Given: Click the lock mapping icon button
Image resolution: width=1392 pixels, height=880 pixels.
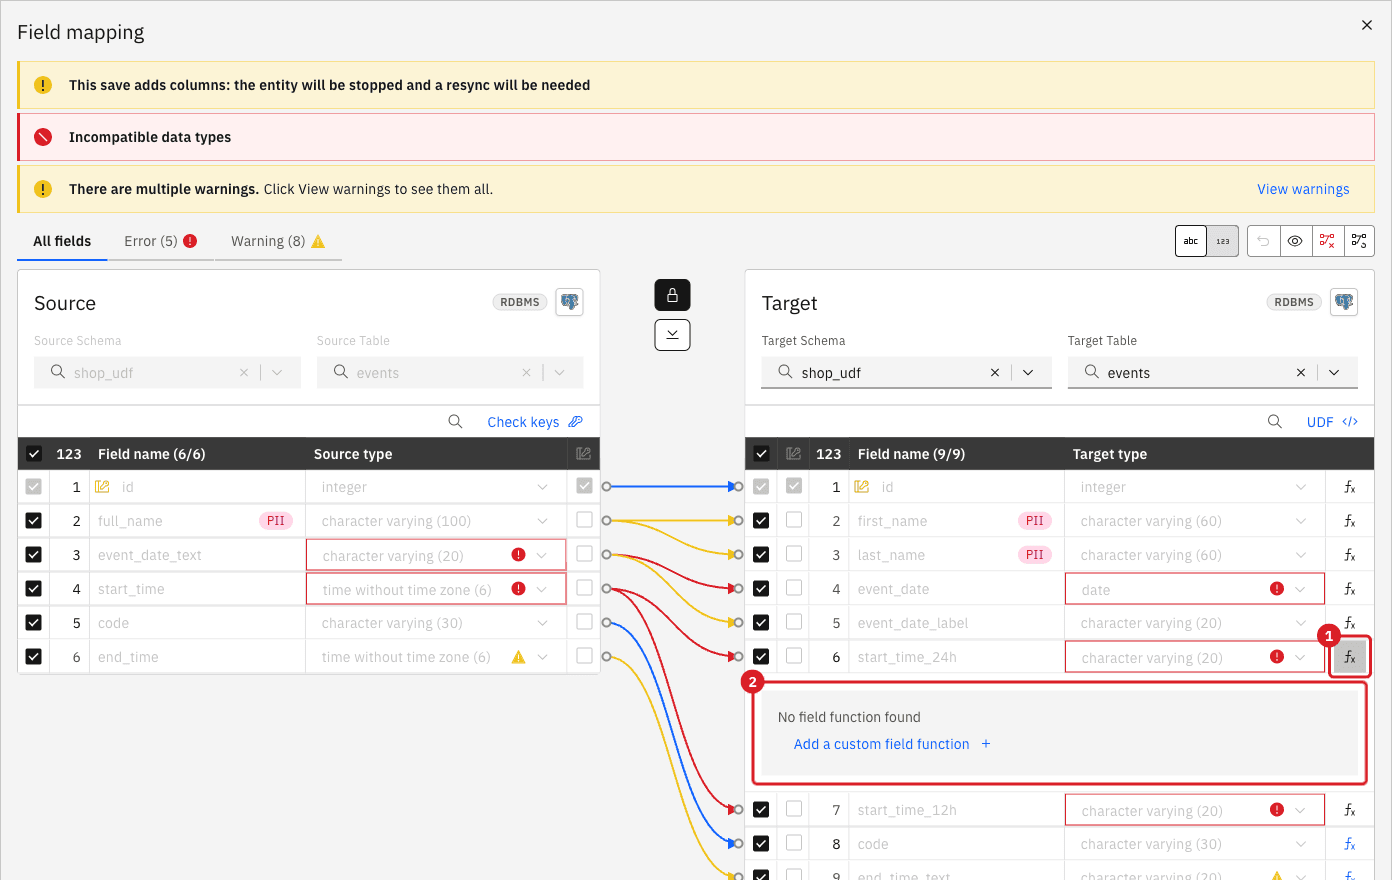Looking at the screenshot, I should (x=672, y=295).
